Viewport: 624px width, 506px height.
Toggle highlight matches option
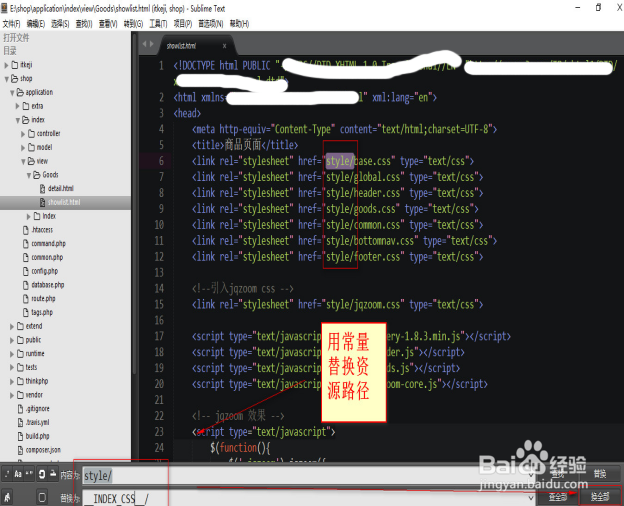[x=42, y=497]
